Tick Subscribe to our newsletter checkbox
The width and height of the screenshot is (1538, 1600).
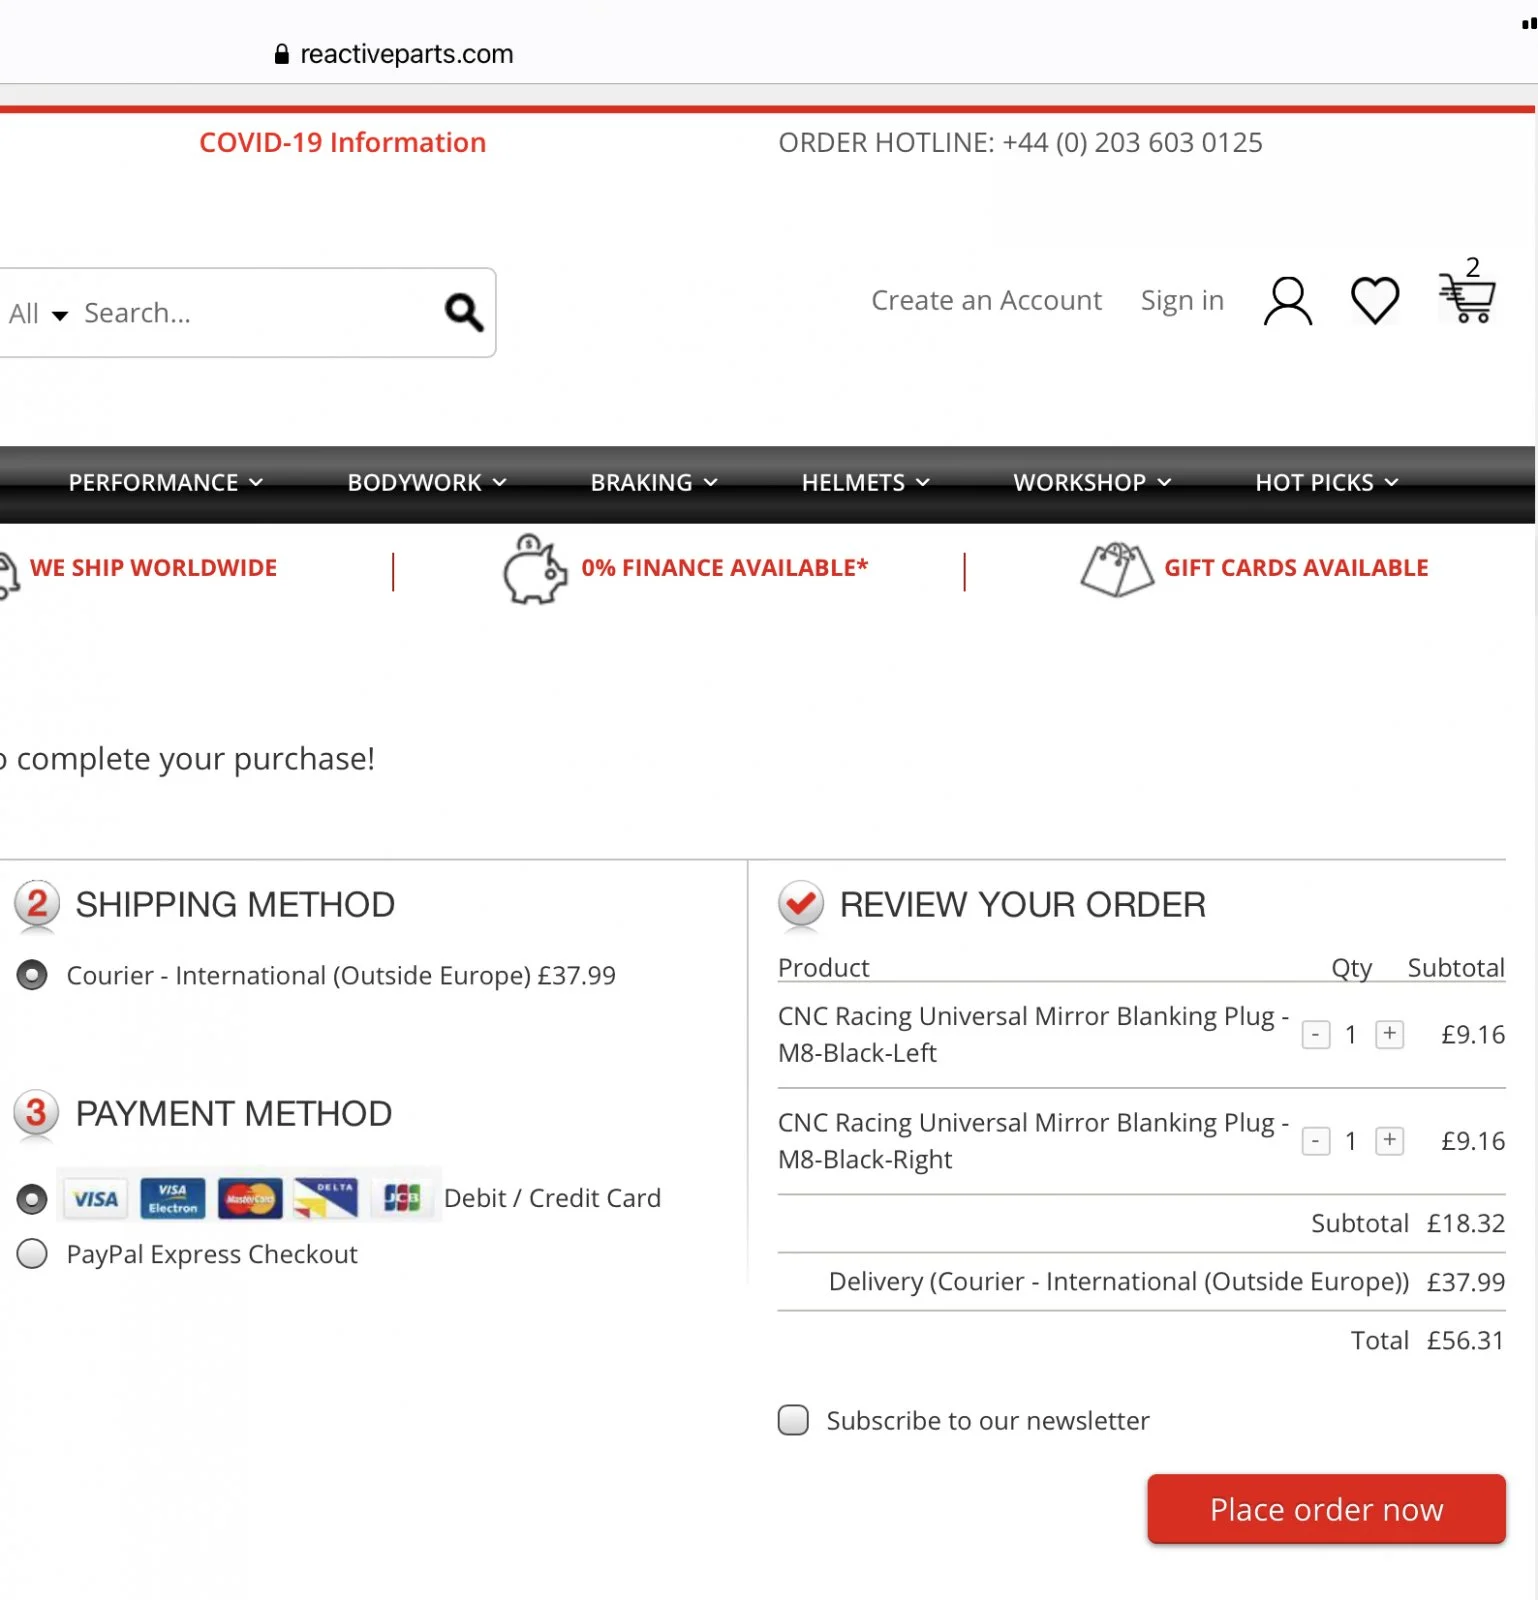click(x=793, y=1420)
